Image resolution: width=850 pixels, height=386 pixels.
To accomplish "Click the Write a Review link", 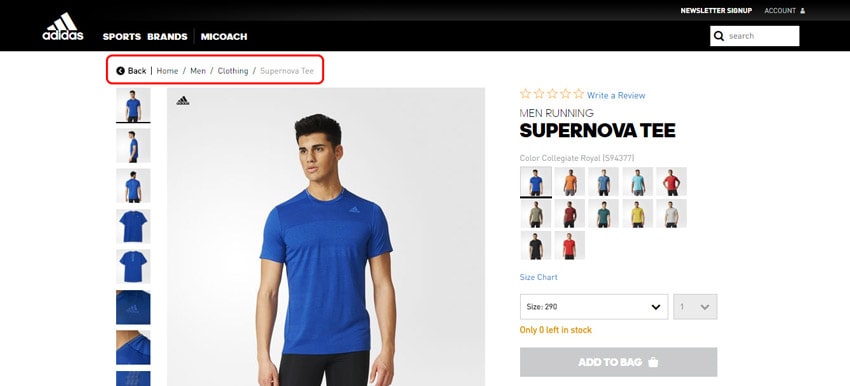I will coord(616,95).
